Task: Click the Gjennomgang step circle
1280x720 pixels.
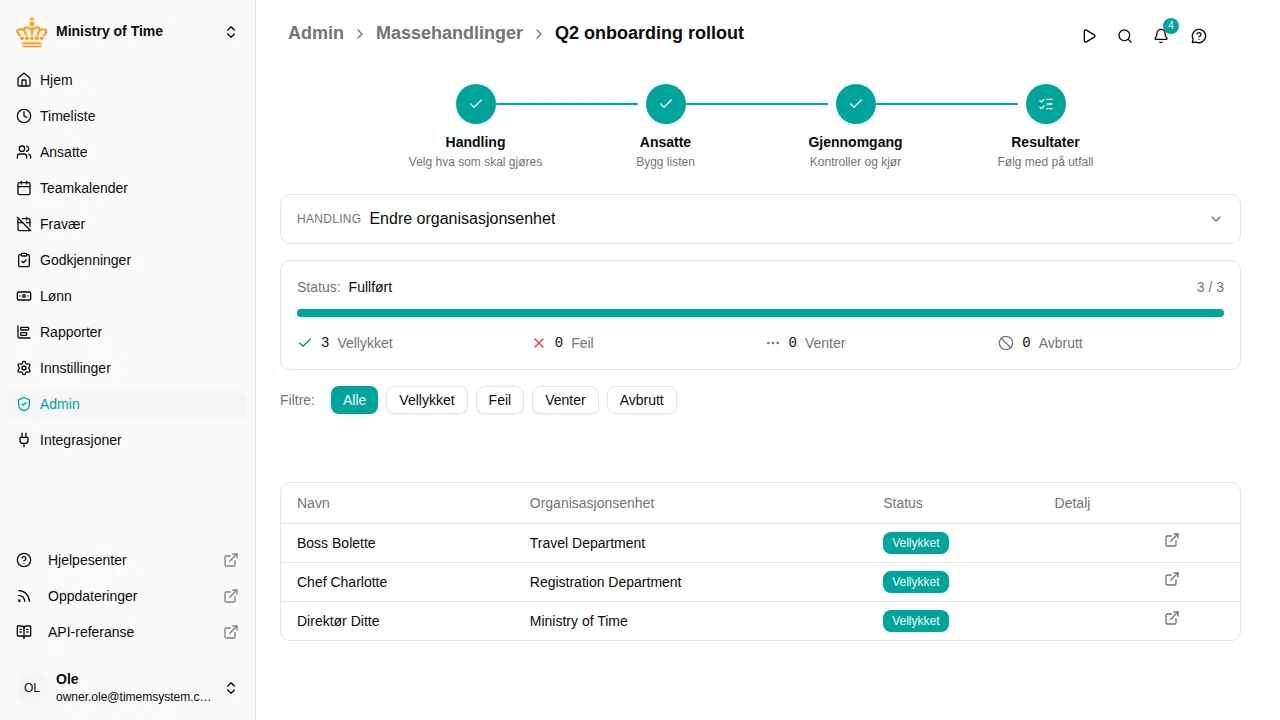Action: pyautogui.click(x=856, y=104)
